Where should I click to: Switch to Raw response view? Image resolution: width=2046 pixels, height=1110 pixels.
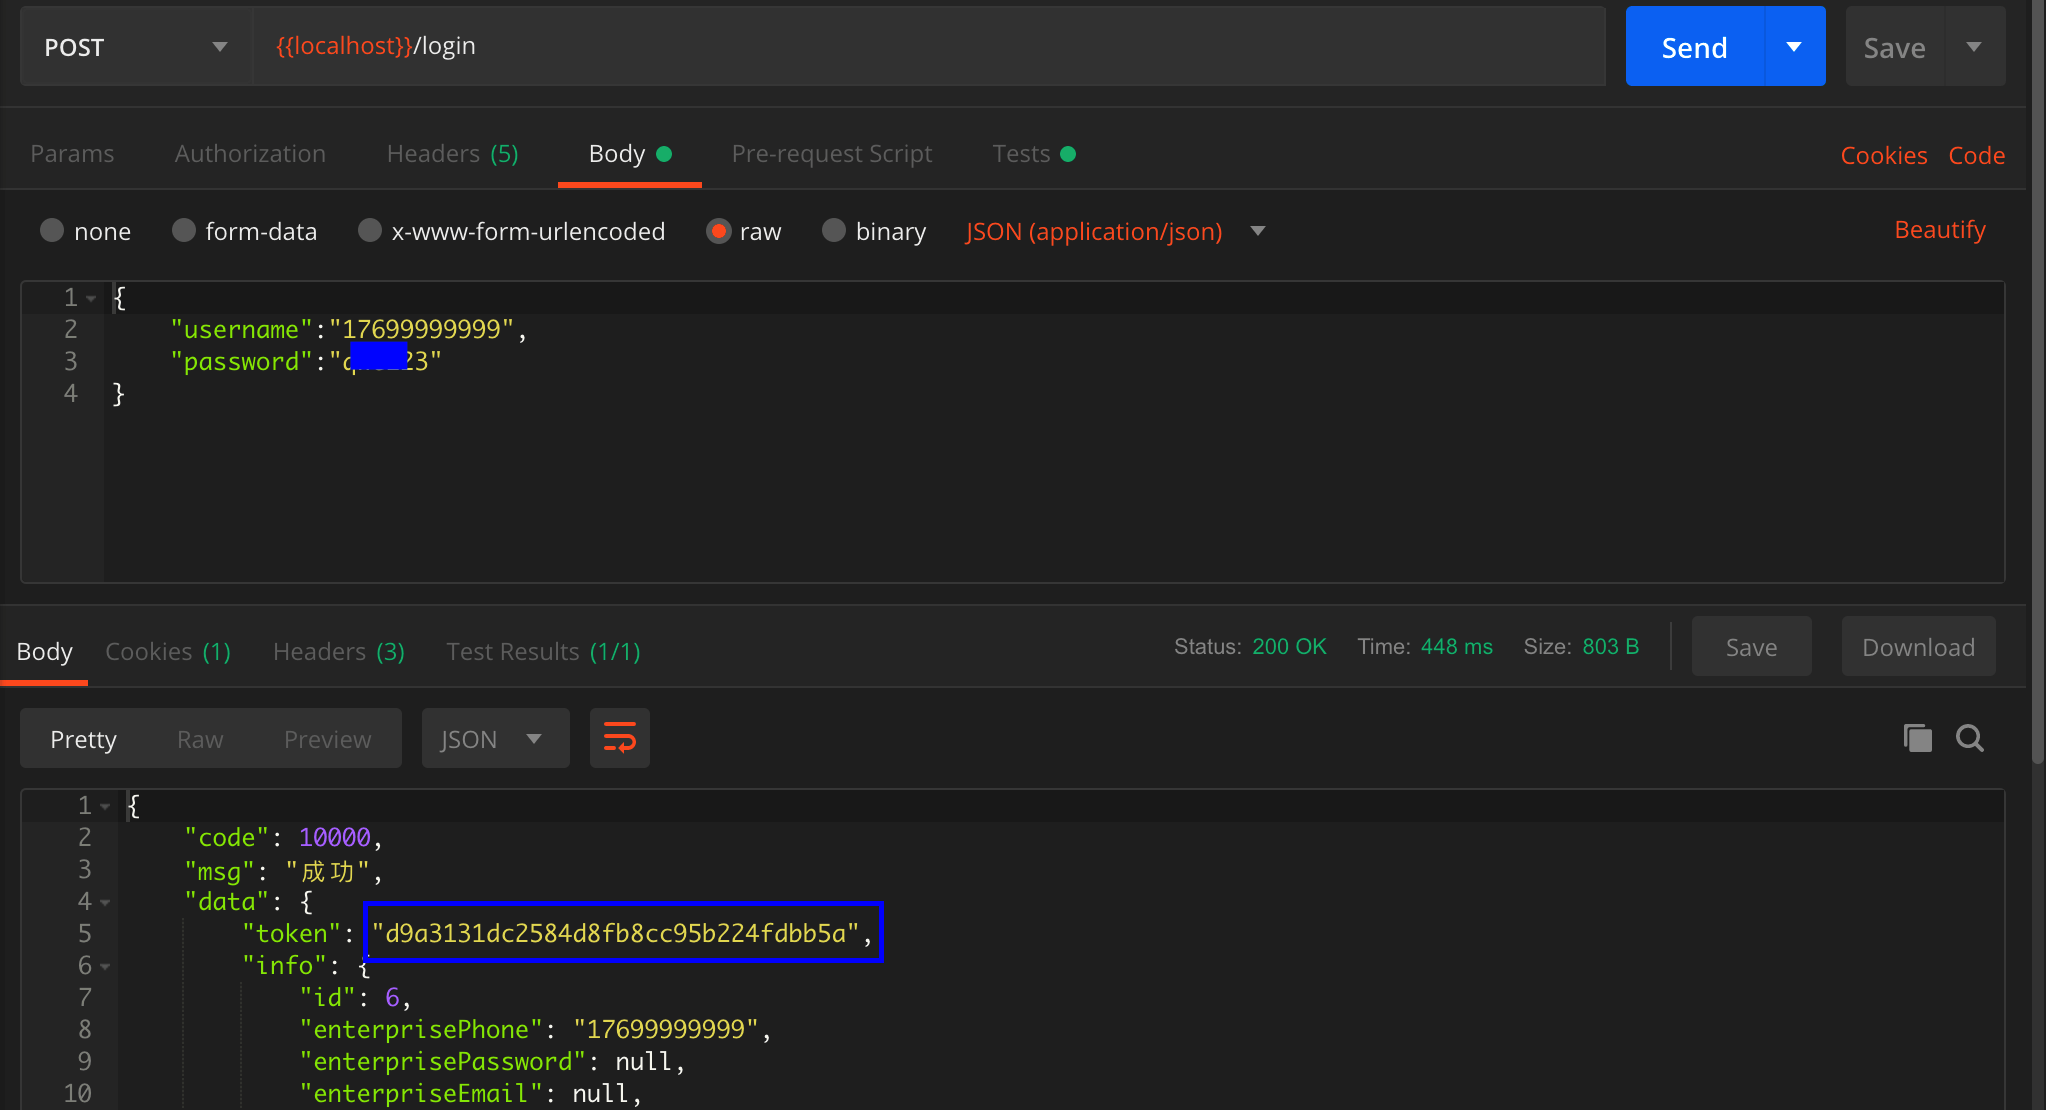coord(200,739)
